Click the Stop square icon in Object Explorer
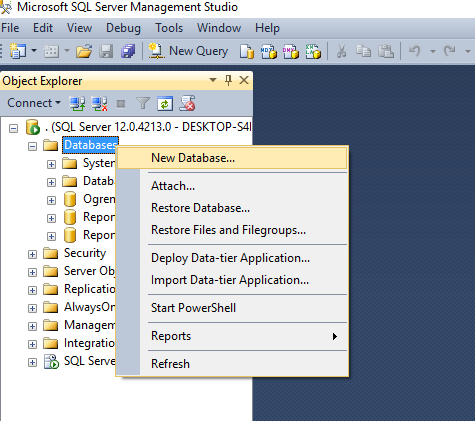Viewport: 475px width, 421px height. (121, 104)
